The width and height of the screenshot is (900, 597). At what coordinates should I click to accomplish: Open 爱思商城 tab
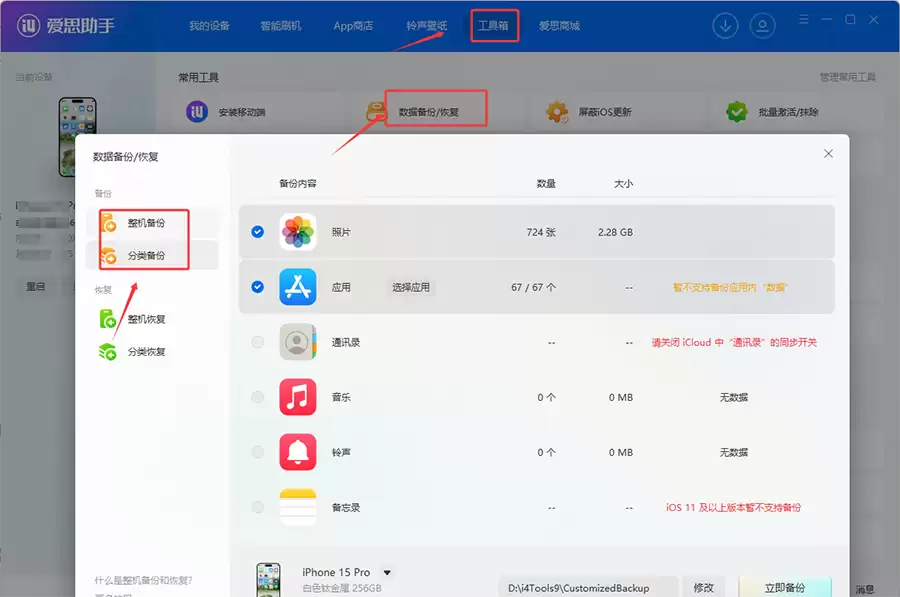[559, 26]
